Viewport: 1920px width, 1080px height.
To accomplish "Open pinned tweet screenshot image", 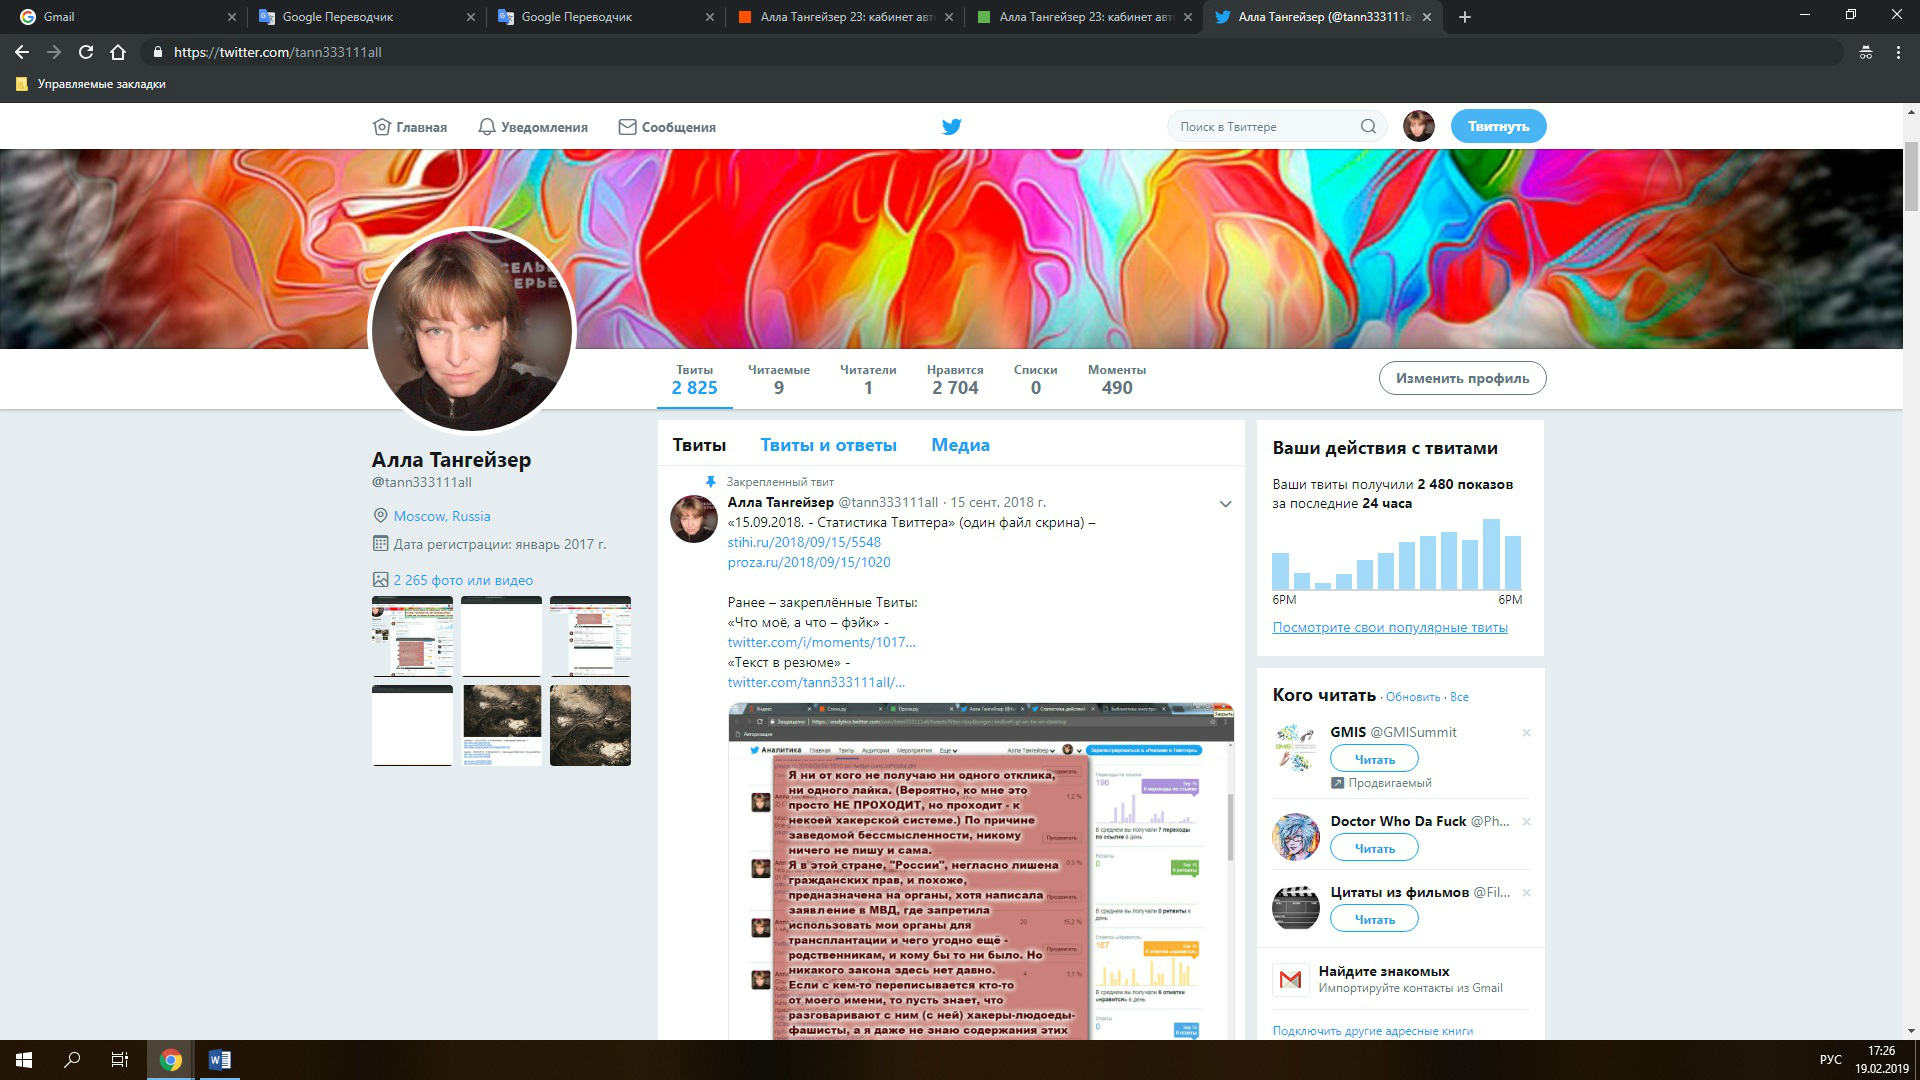I will click(980, 872).
